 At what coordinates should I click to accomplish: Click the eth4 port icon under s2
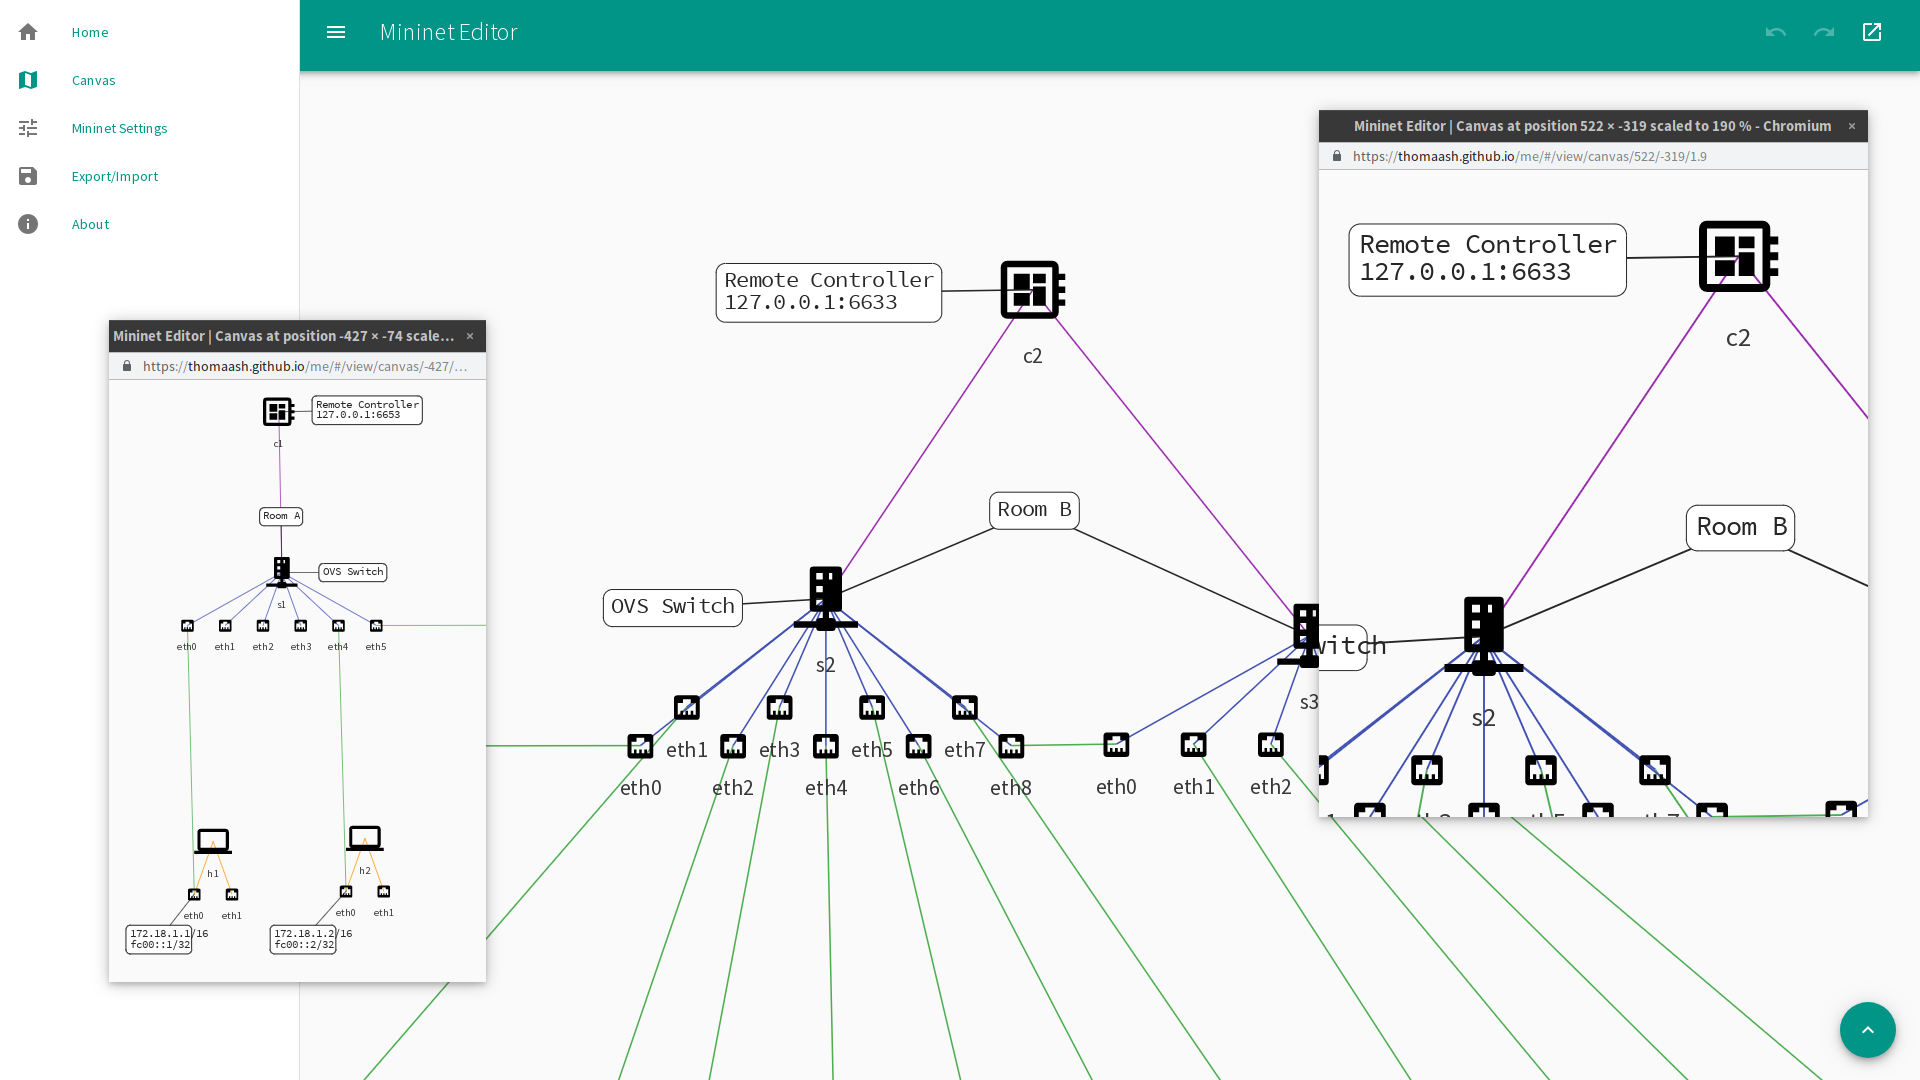pyautogui.click(x=826, y=746)
